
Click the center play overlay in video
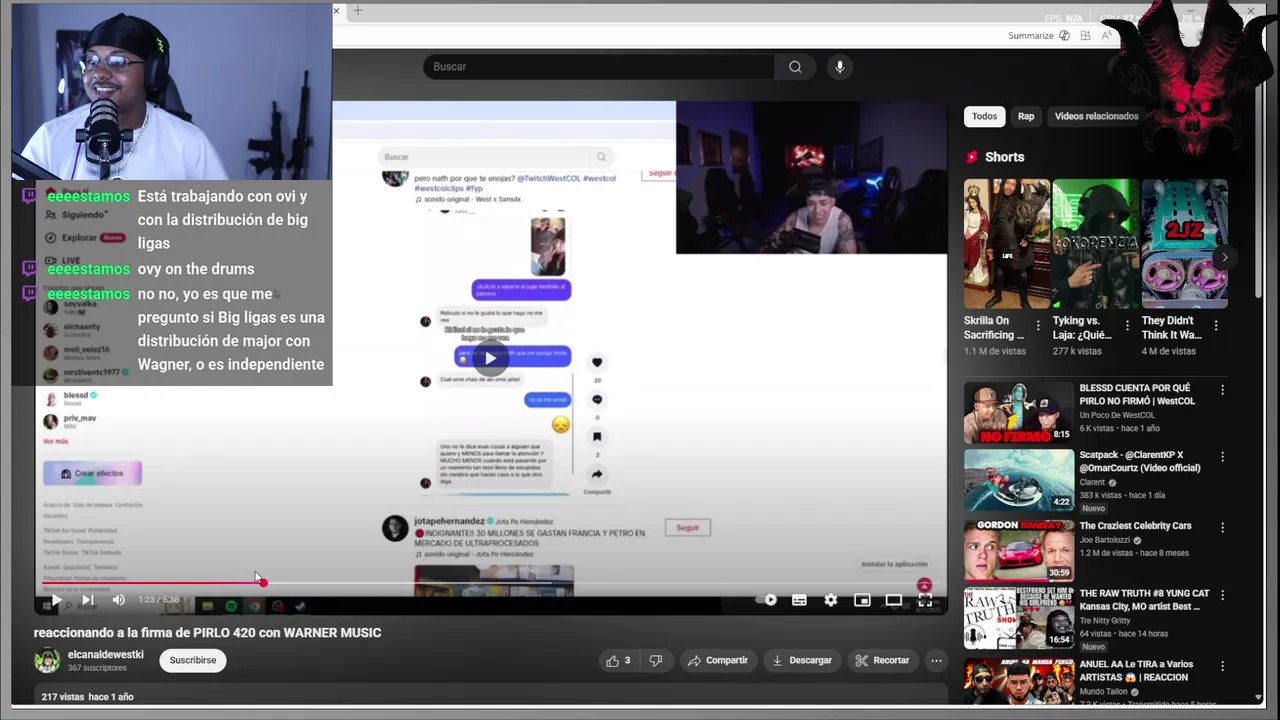coord(490,358)
